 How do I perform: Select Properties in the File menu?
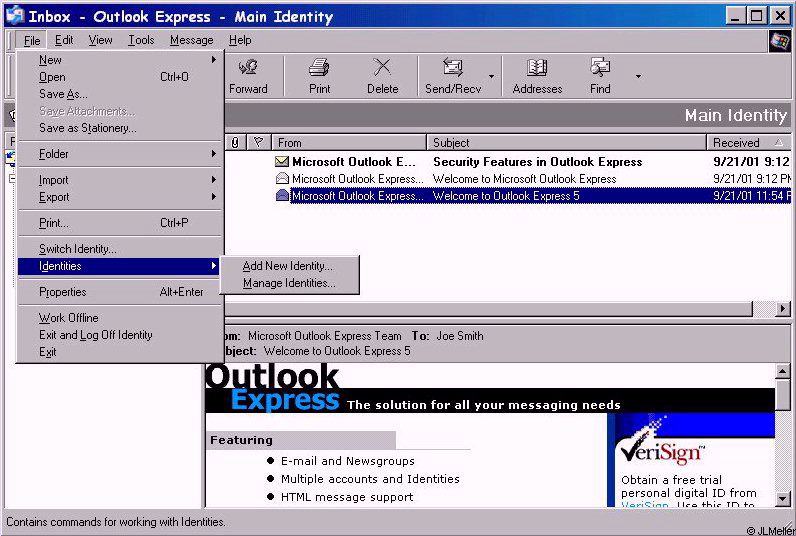coord(119,292)
